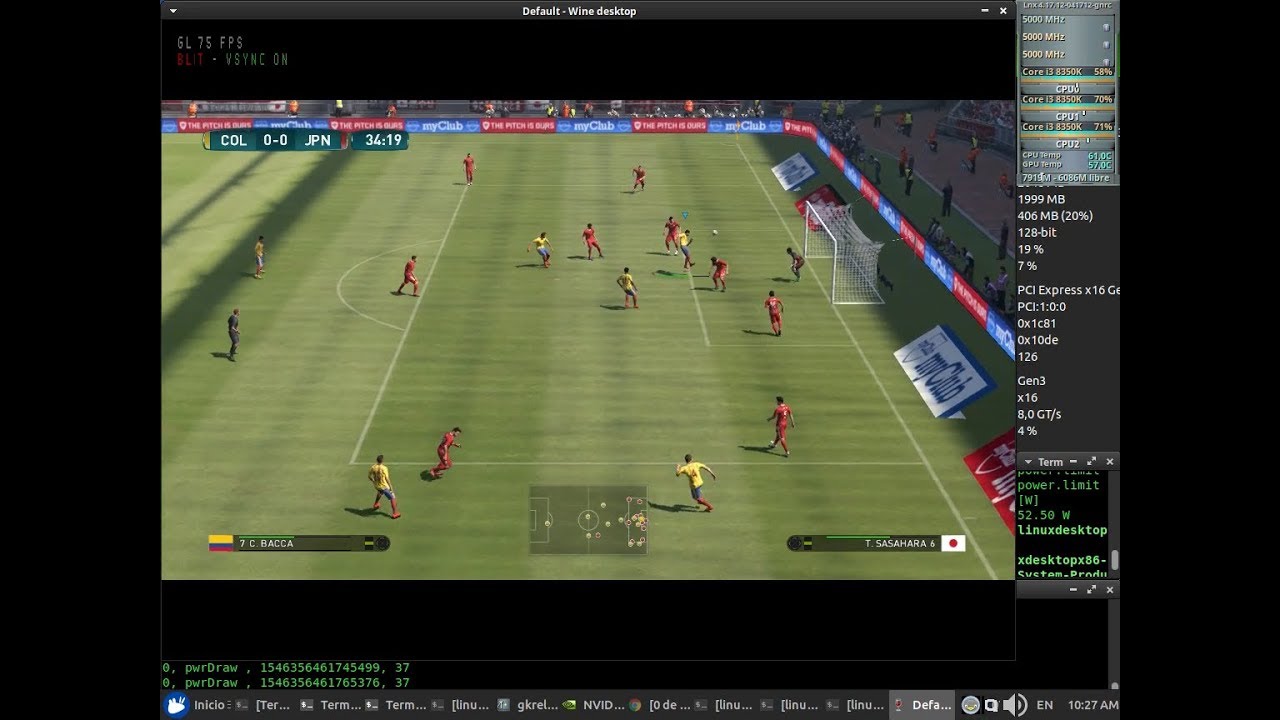Click the Japan flag icon
The height and width of the screenshot is (720, 1280).
tap(953, 543)
